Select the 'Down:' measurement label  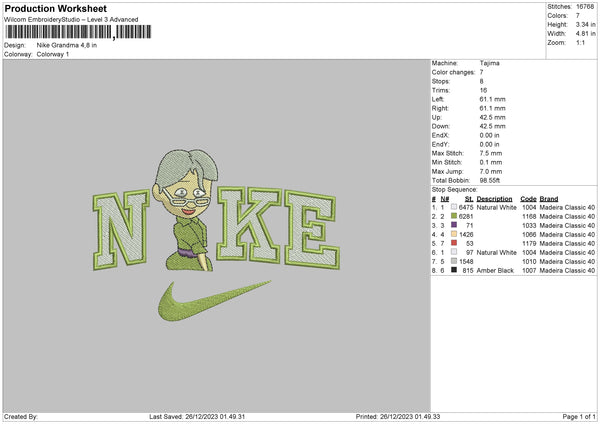[x=441, y=126]
